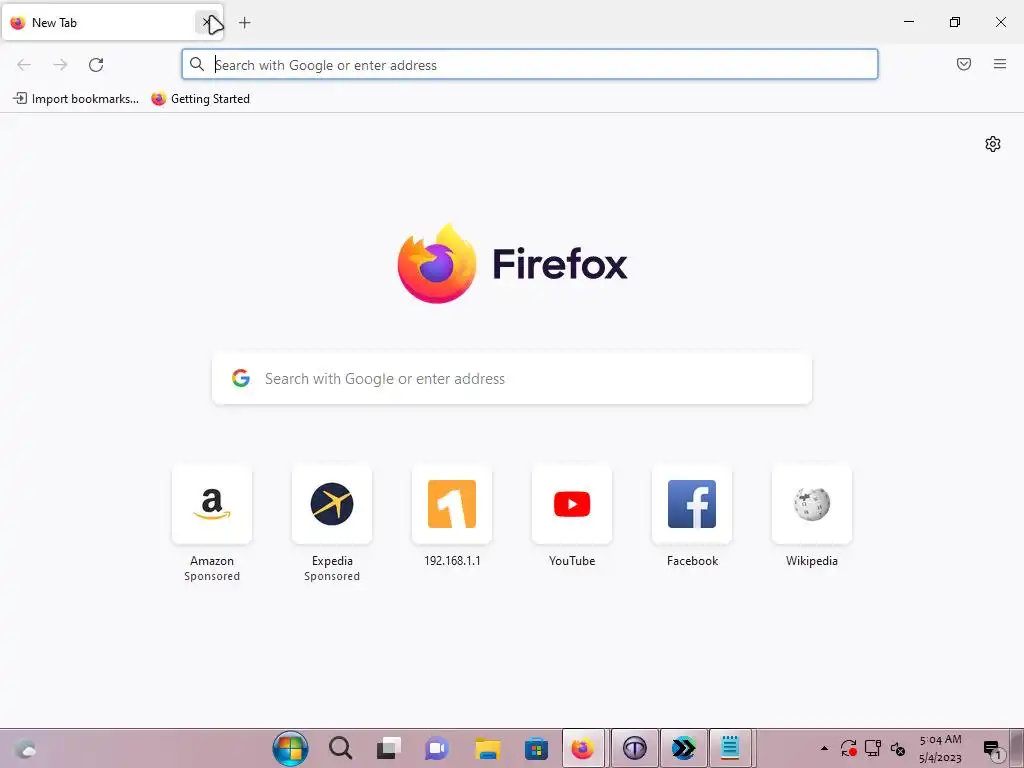Show hidden system tray icons
The height and width of the screenshot is (768, 1024).
tap(824, 748)
